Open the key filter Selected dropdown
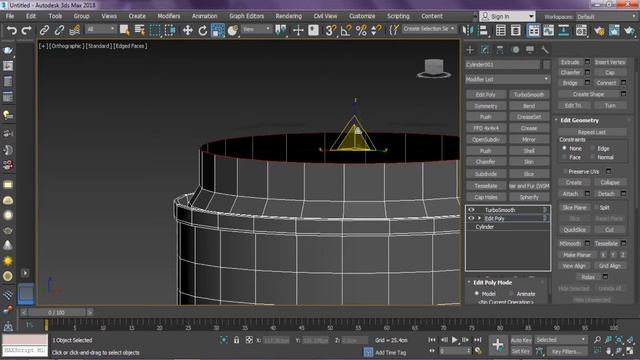Screen dimensions: 640x360 561,340
